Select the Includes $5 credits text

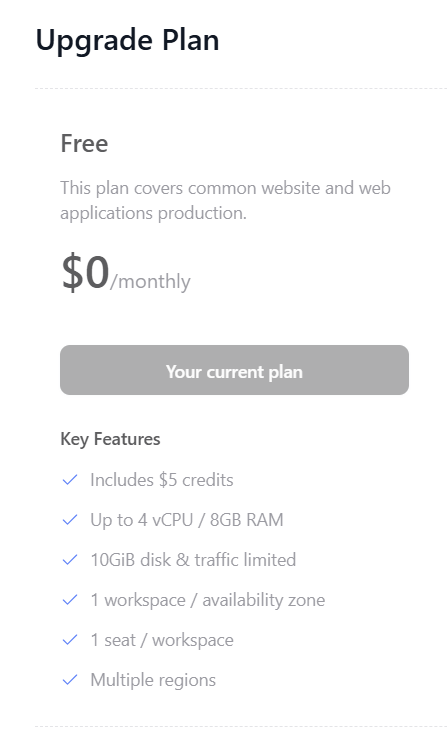pyautogui.click(x=162, y=480)
